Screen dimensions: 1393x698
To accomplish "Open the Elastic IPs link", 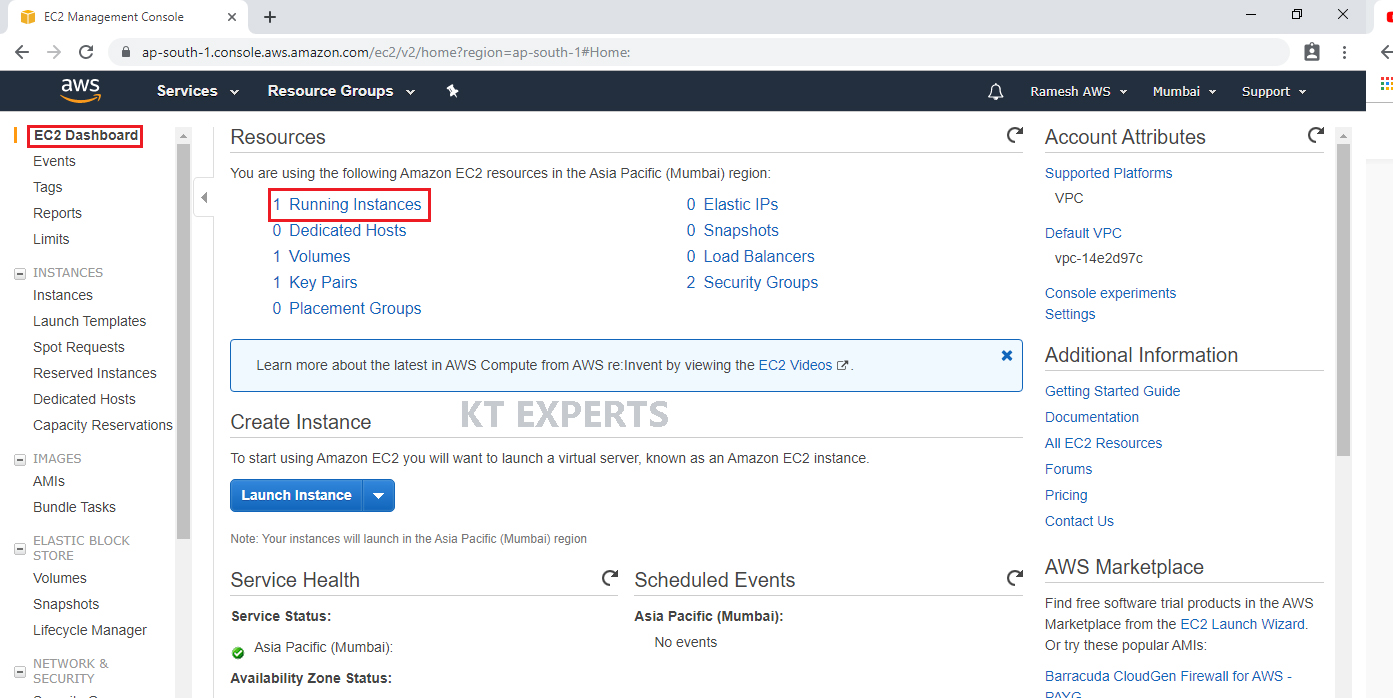I will click(741, 204).
